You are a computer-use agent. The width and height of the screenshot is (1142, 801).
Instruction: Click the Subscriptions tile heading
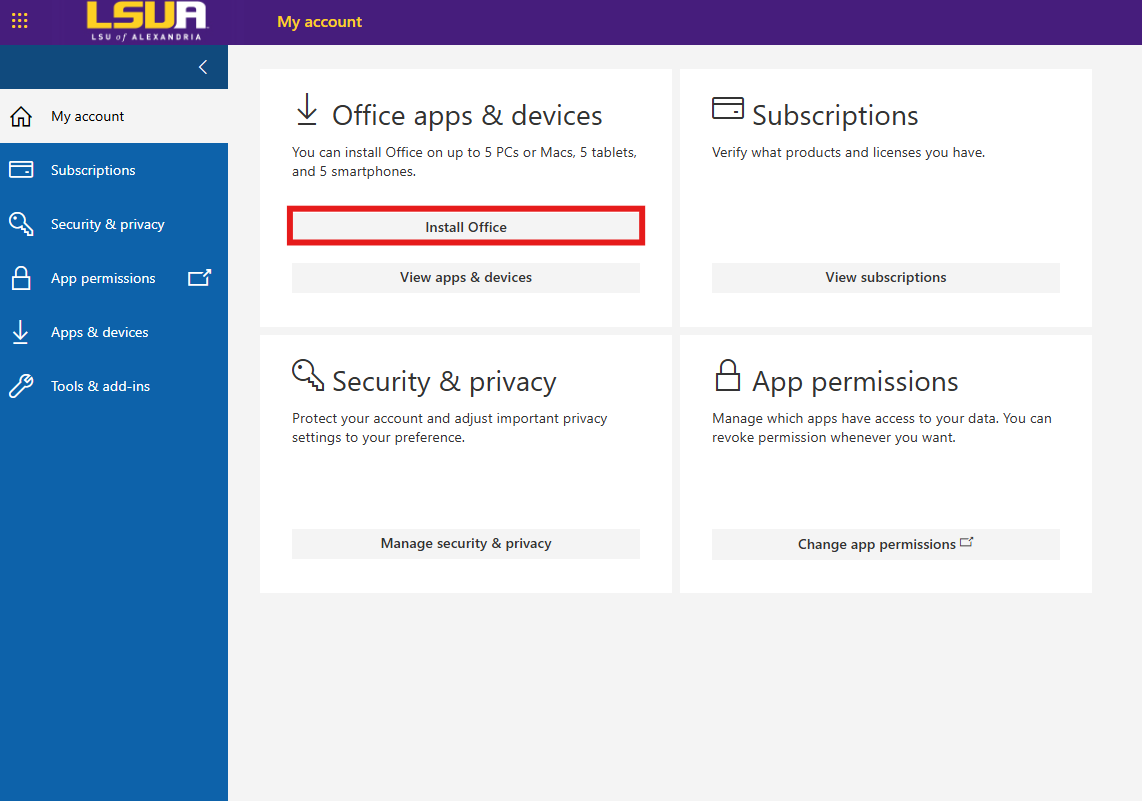(835, 116)
